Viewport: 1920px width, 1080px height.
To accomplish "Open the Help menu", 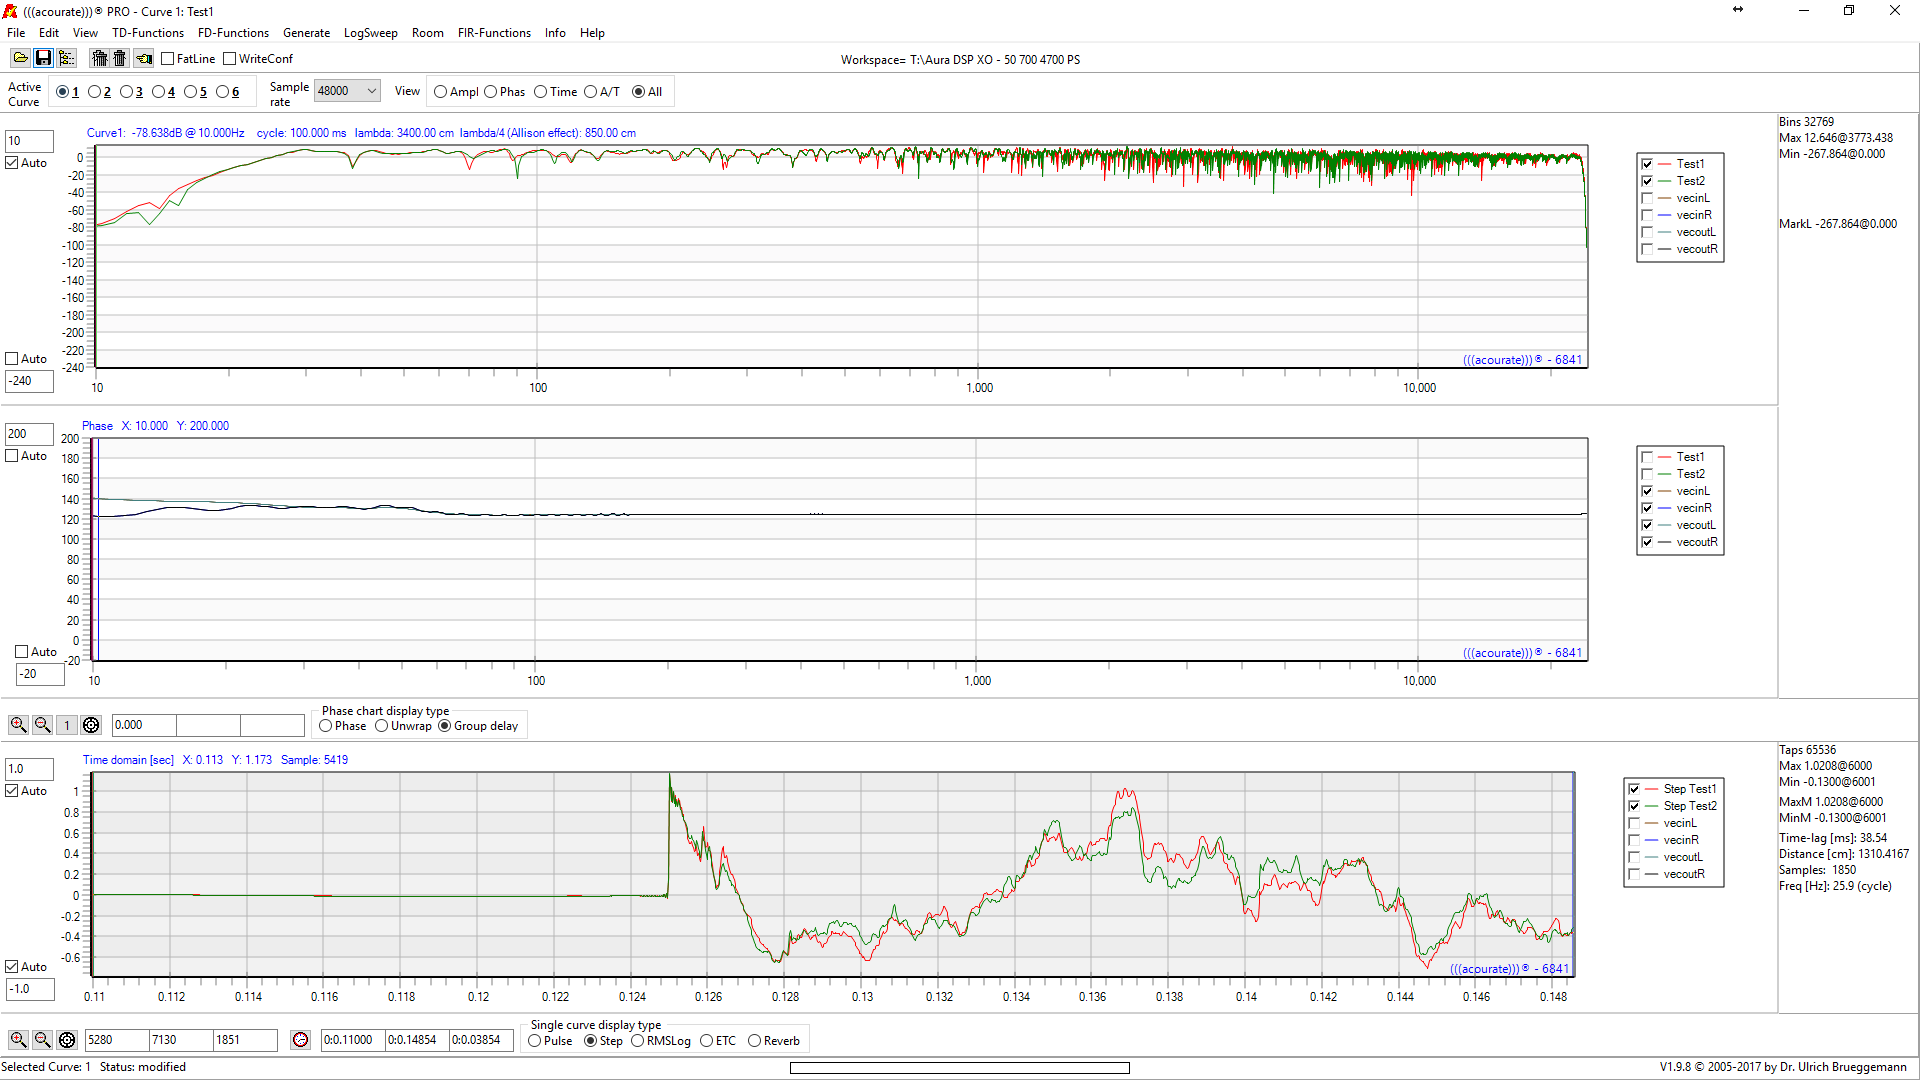I will (x=592, y=33).
